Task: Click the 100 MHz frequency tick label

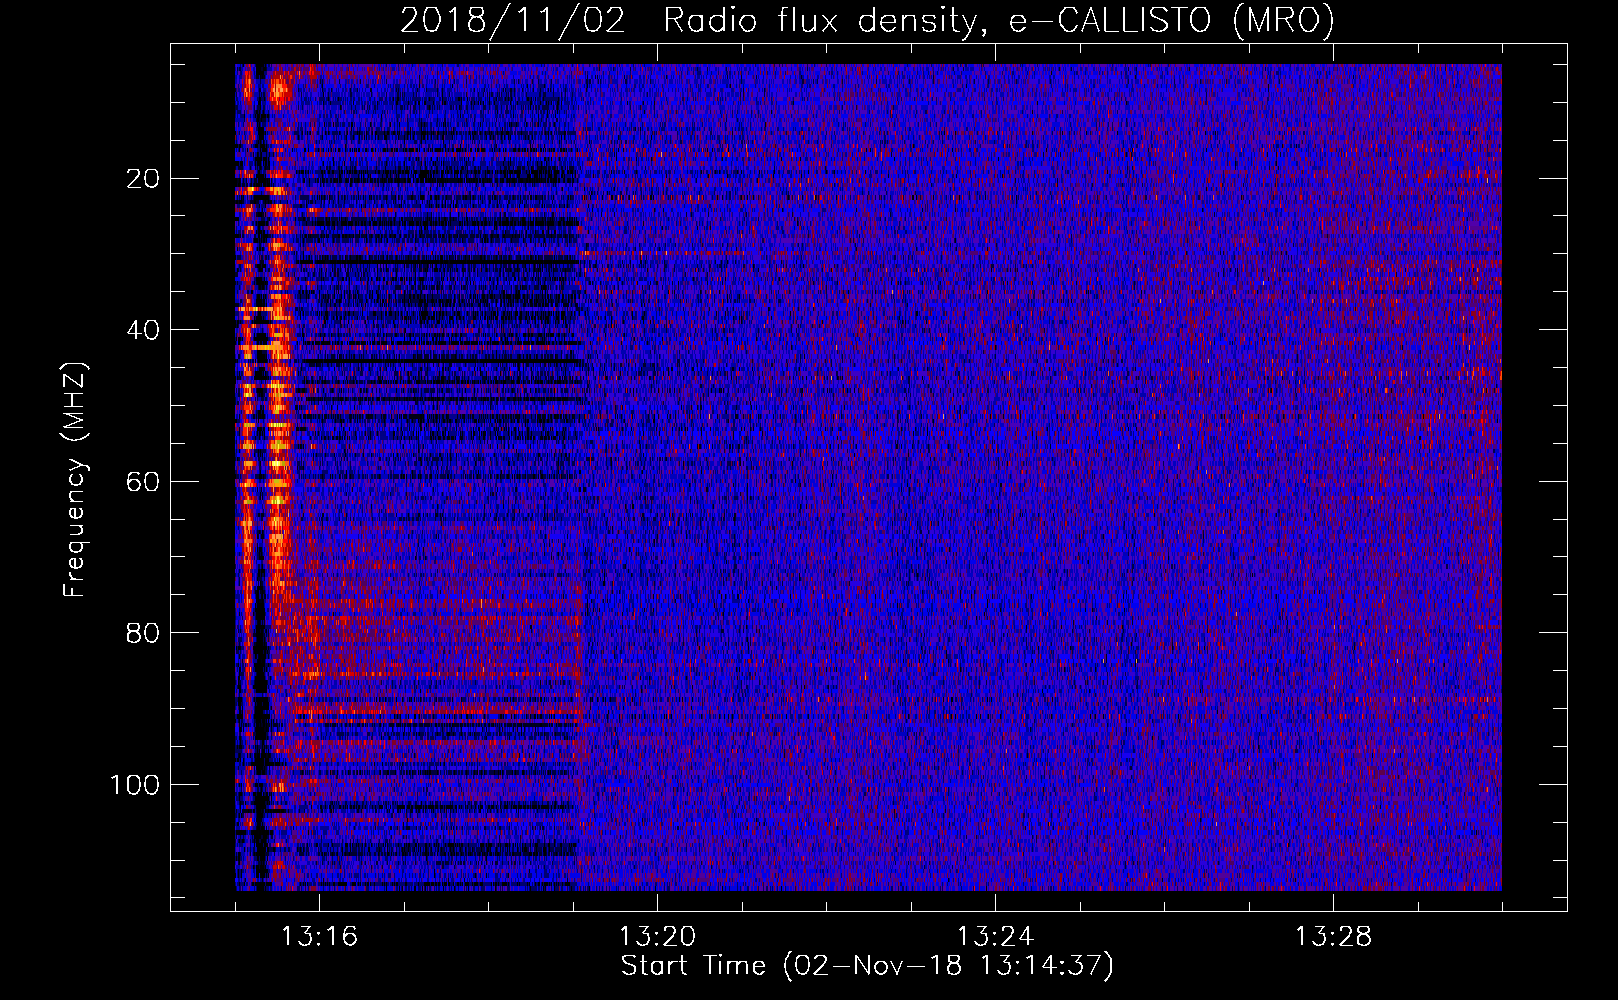Action: click(135, 784)
